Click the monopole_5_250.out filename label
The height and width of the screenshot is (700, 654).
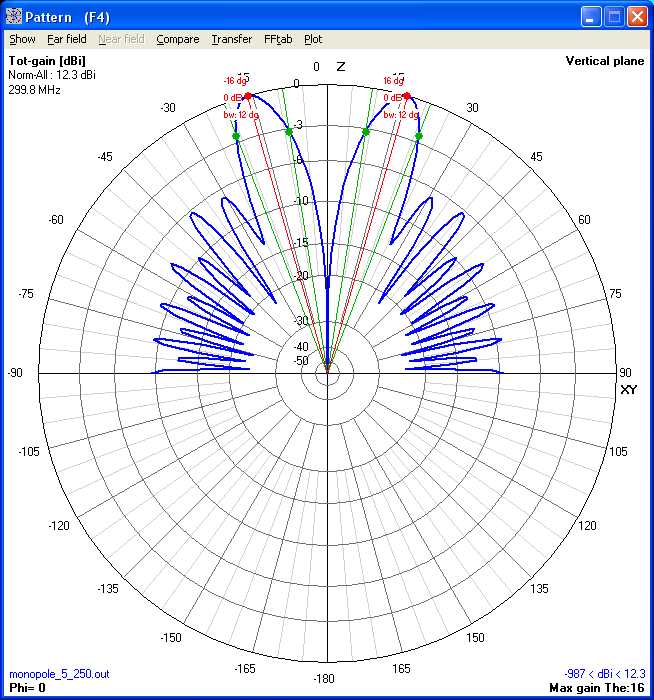(52, 674)
